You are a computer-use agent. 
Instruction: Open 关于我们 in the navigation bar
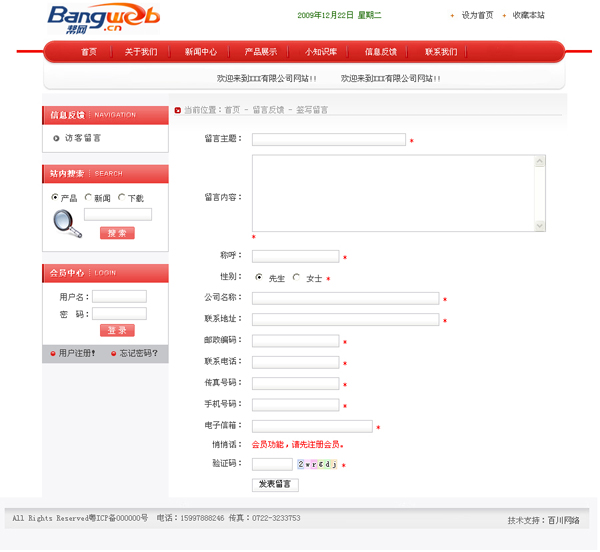point(141,52)
